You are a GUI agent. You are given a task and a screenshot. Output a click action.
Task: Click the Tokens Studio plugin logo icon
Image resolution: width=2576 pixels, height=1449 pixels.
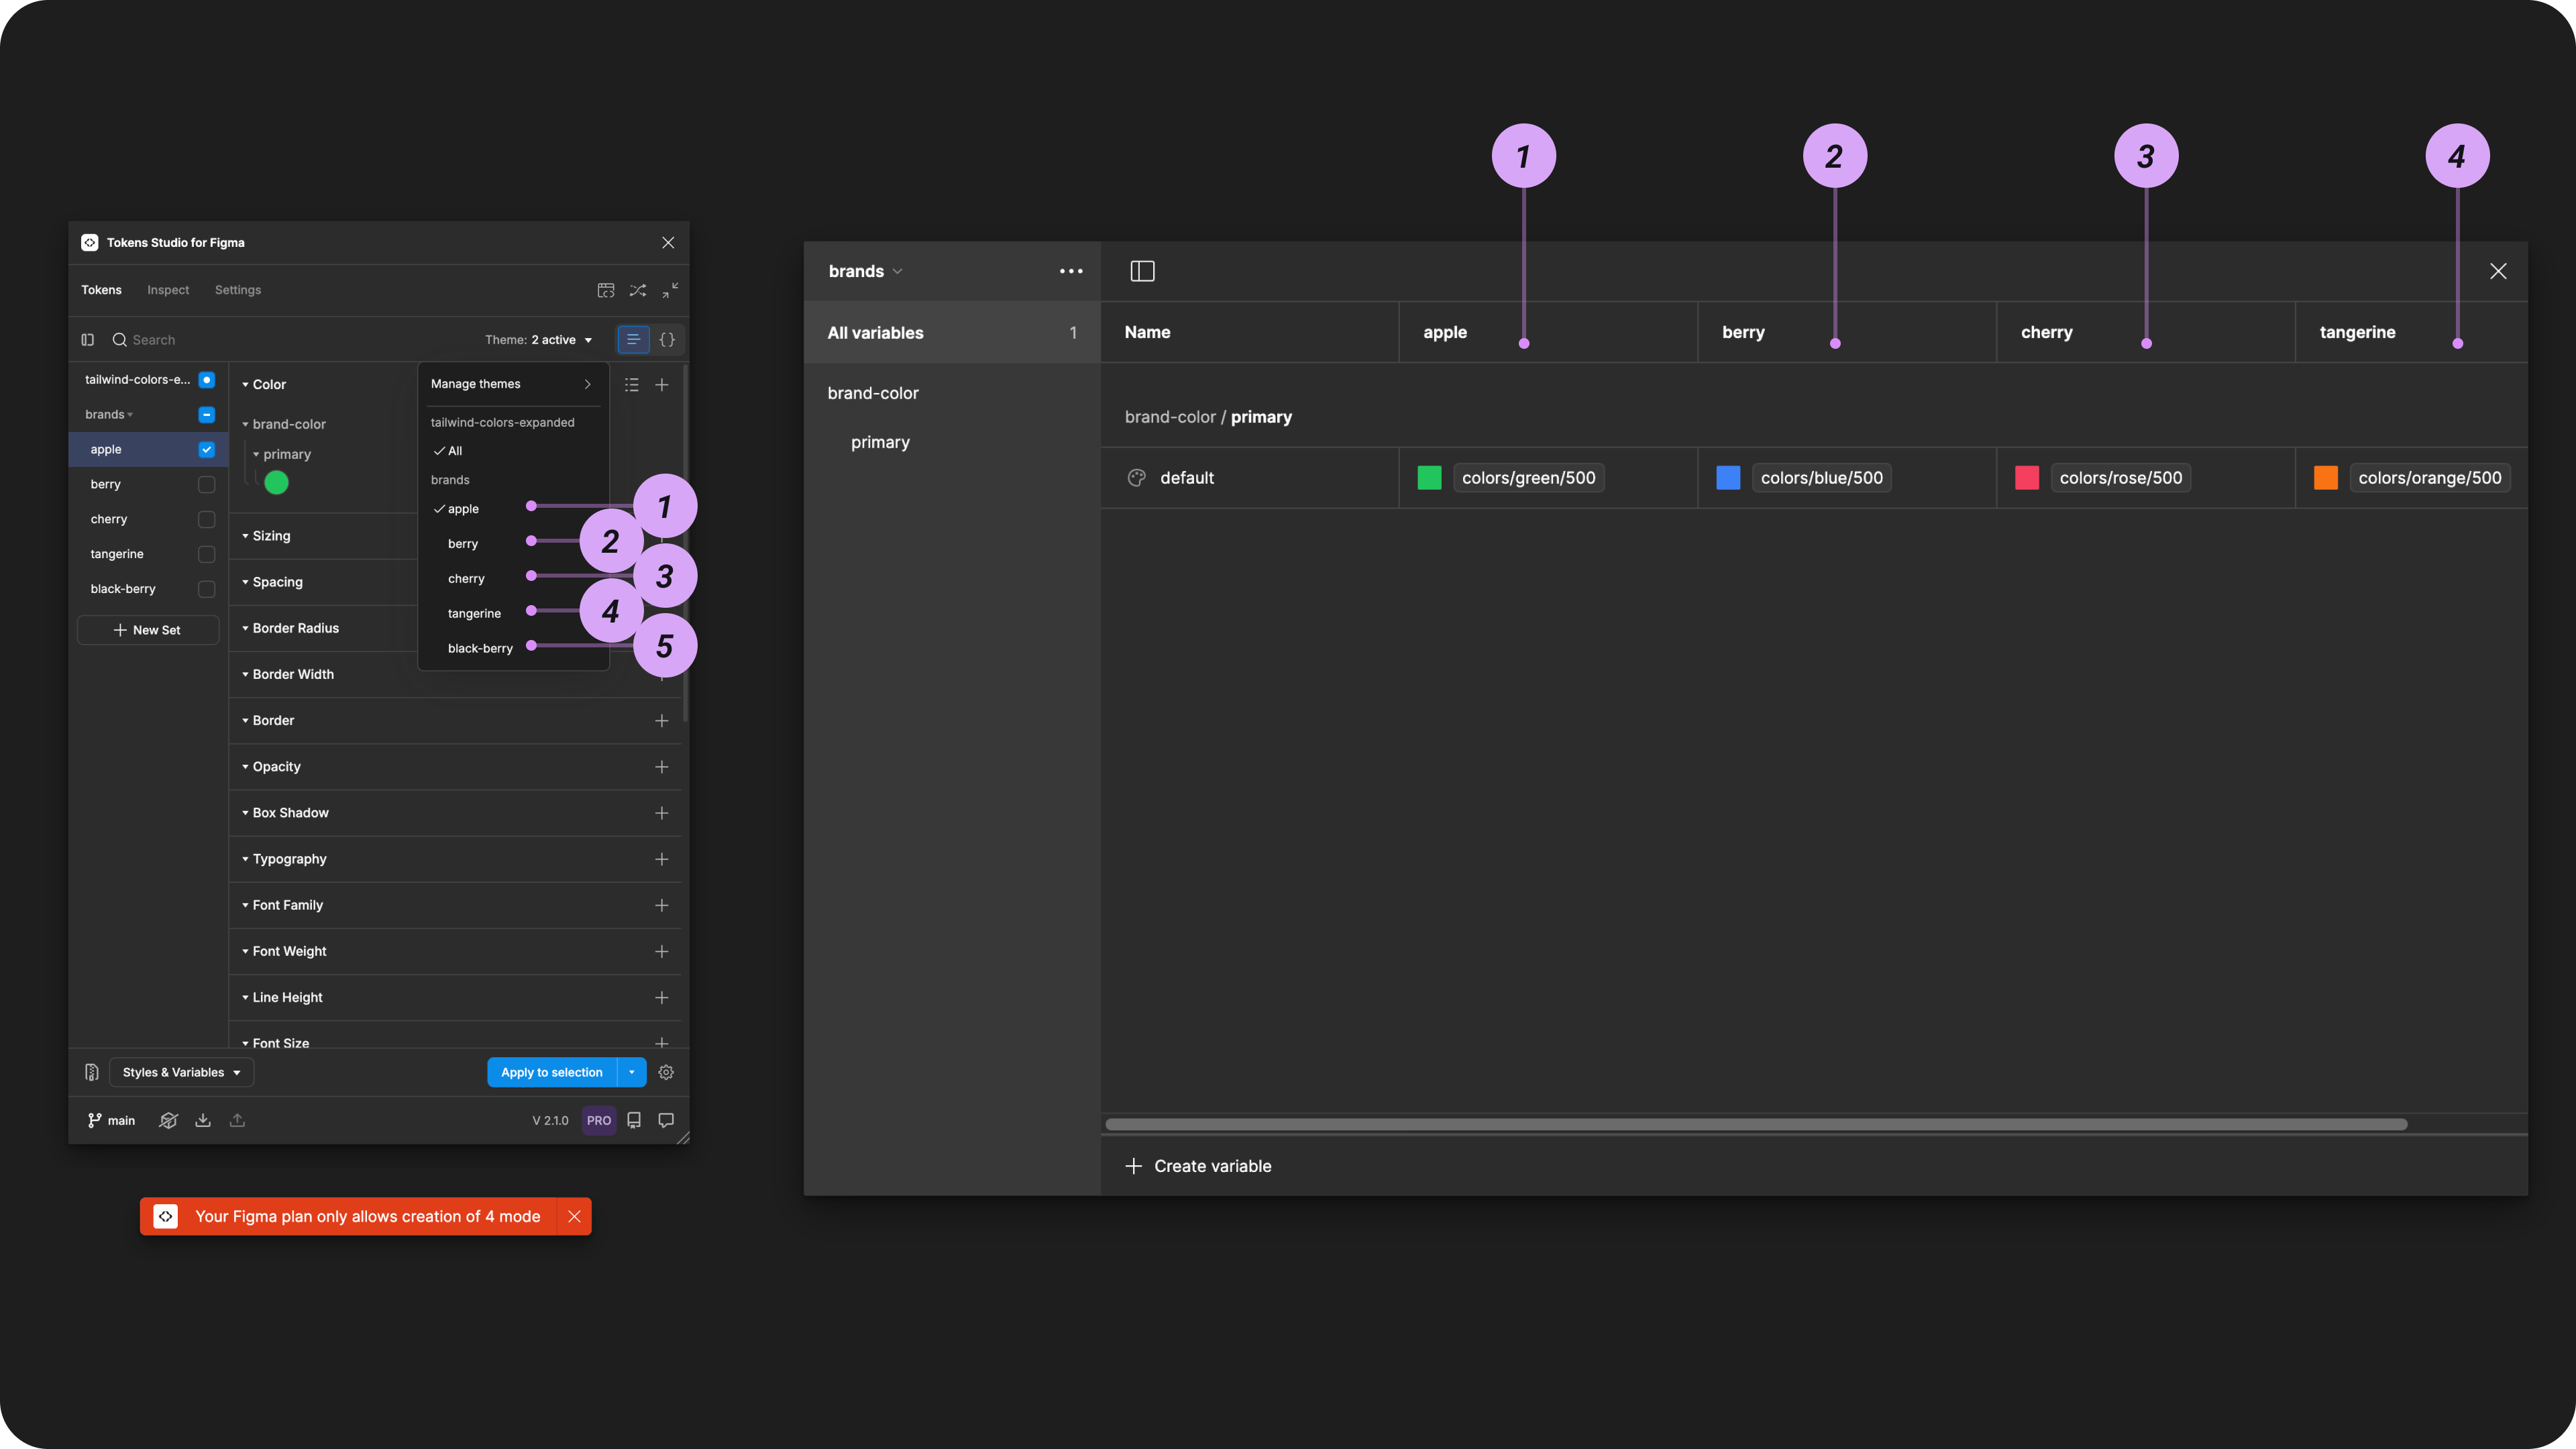tap(90, 243)
